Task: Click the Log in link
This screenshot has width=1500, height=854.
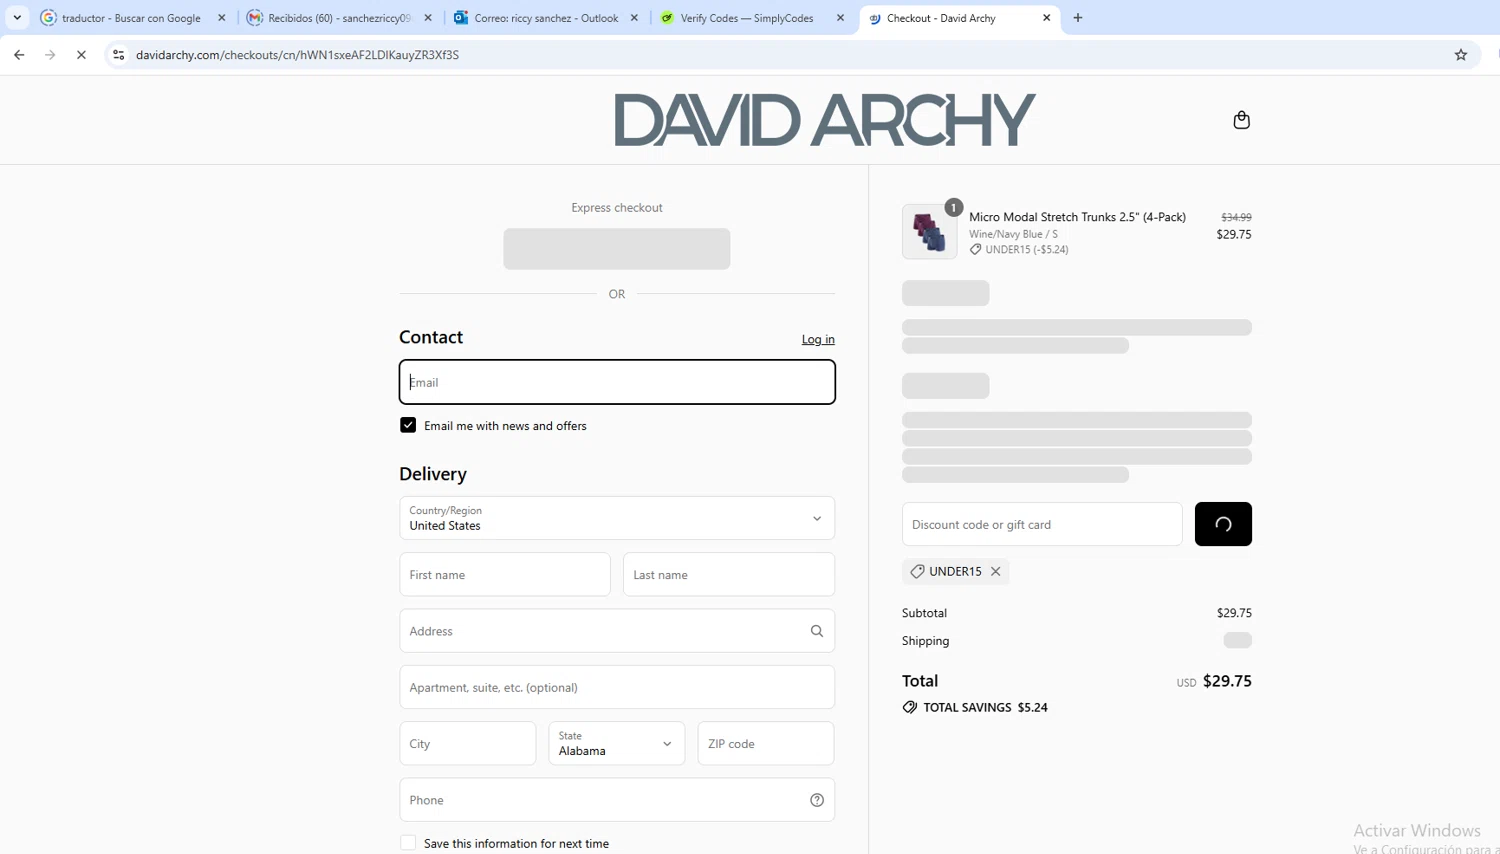Action: tap(818, 340)
